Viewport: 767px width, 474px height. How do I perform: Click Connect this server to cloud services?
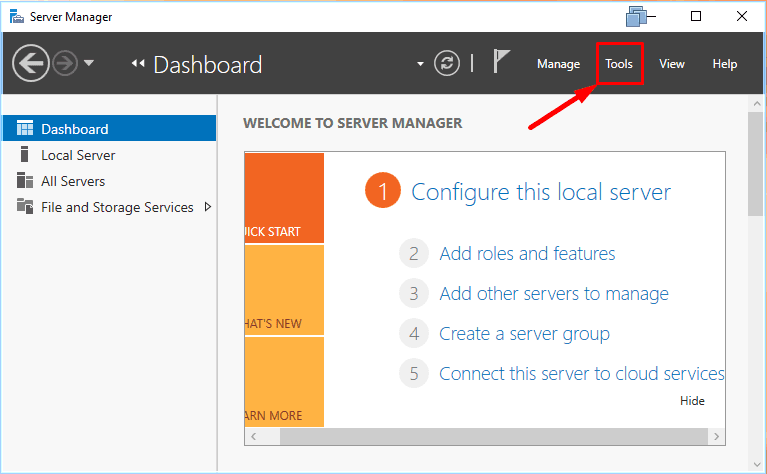(582, 374)
